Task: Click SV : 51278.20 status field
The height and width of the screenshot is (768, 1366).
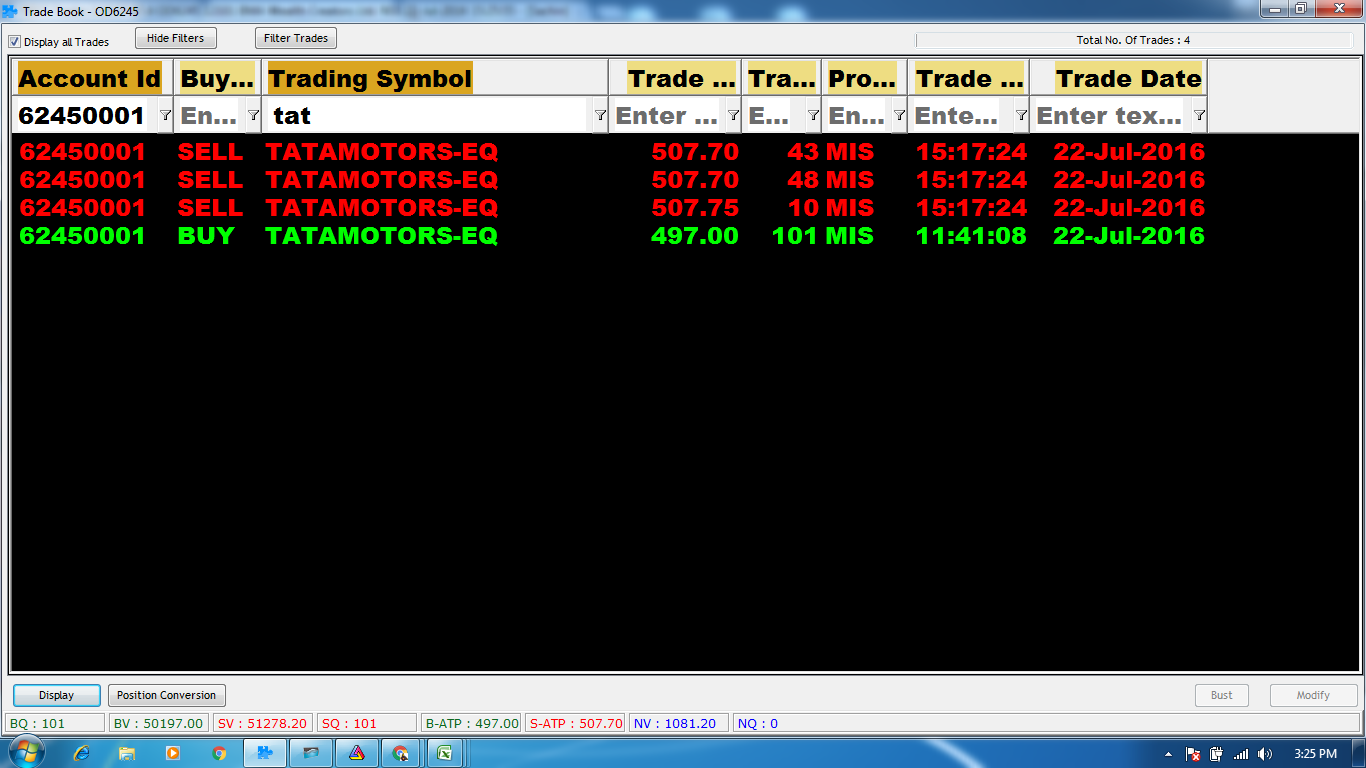Action: click(263, 723)
